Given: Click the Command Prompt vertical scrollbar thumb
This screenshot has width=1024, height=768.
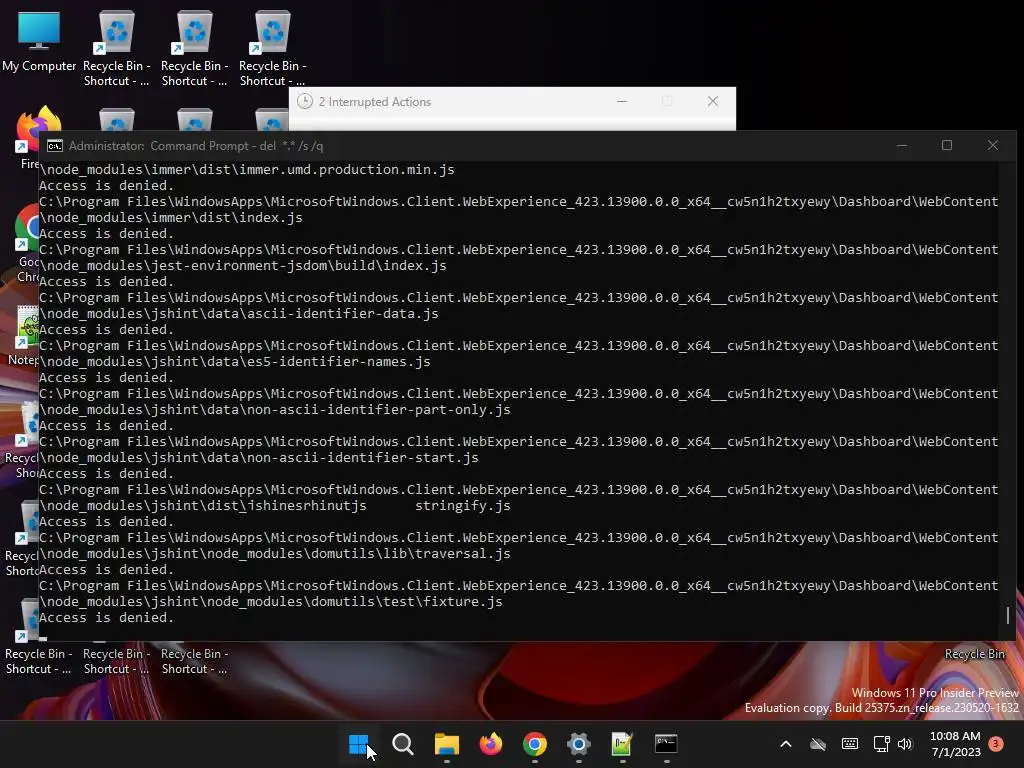Looking at the screenshot, I should click(1008, 615).
